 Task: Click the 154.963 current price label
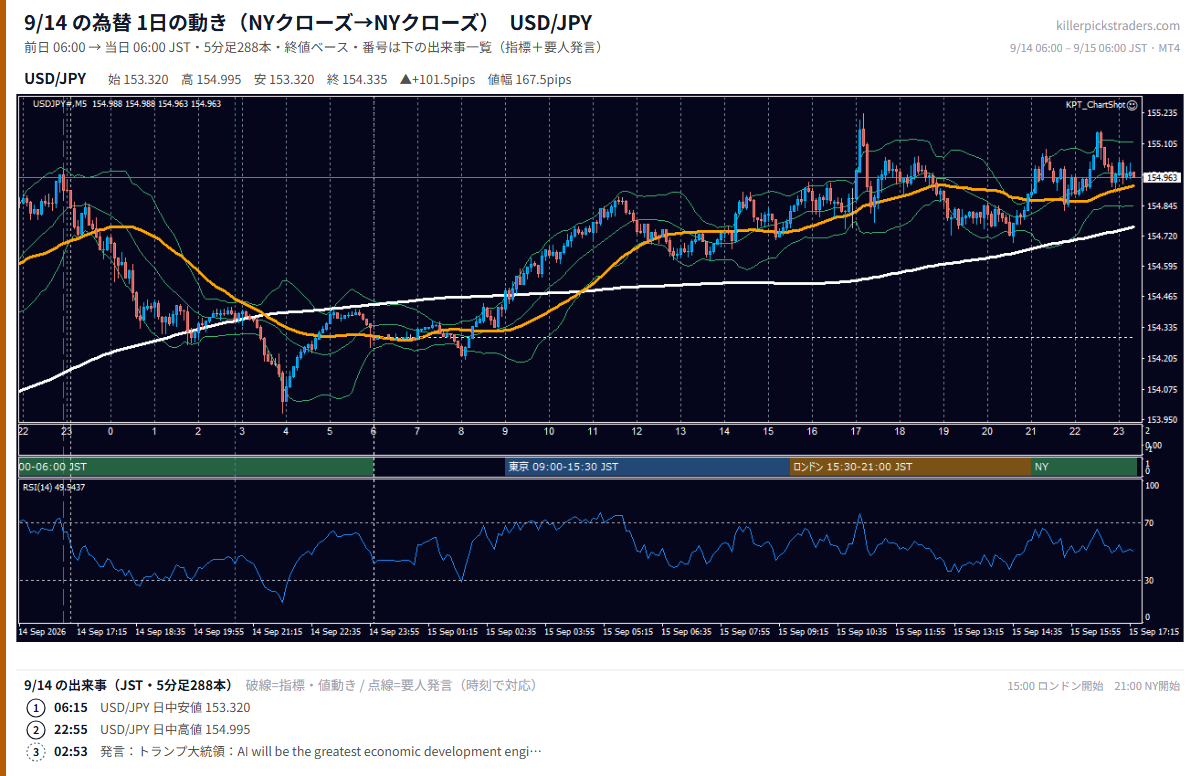(x=1160, y=178)
